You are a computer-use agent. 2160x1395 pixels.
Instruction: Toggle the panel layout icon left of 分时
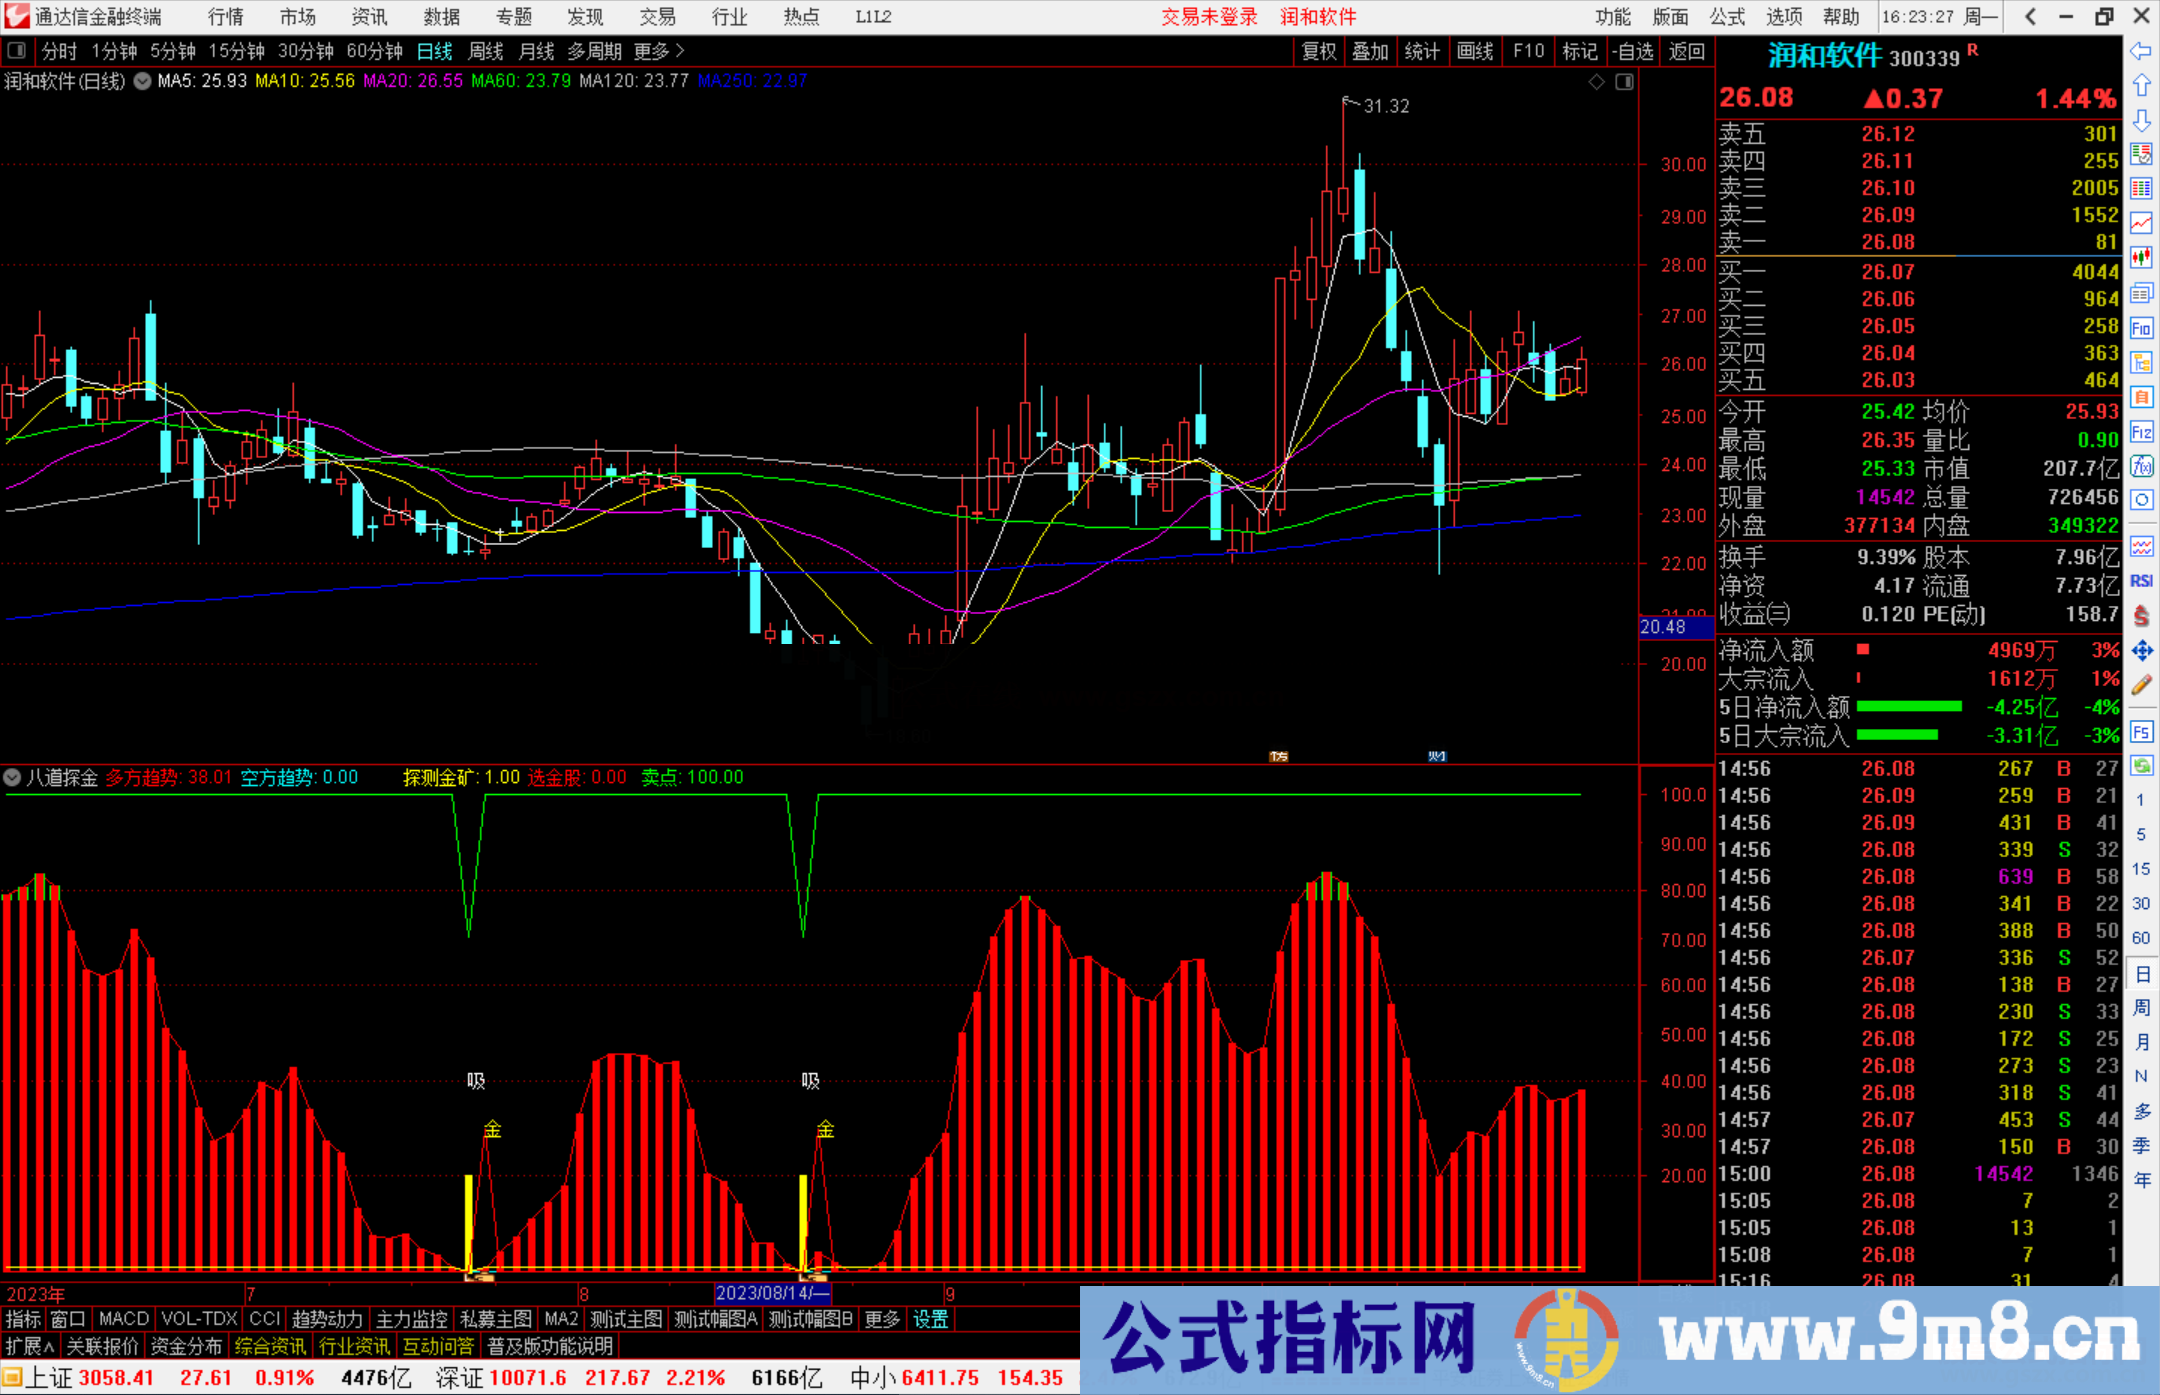(17, 51)
